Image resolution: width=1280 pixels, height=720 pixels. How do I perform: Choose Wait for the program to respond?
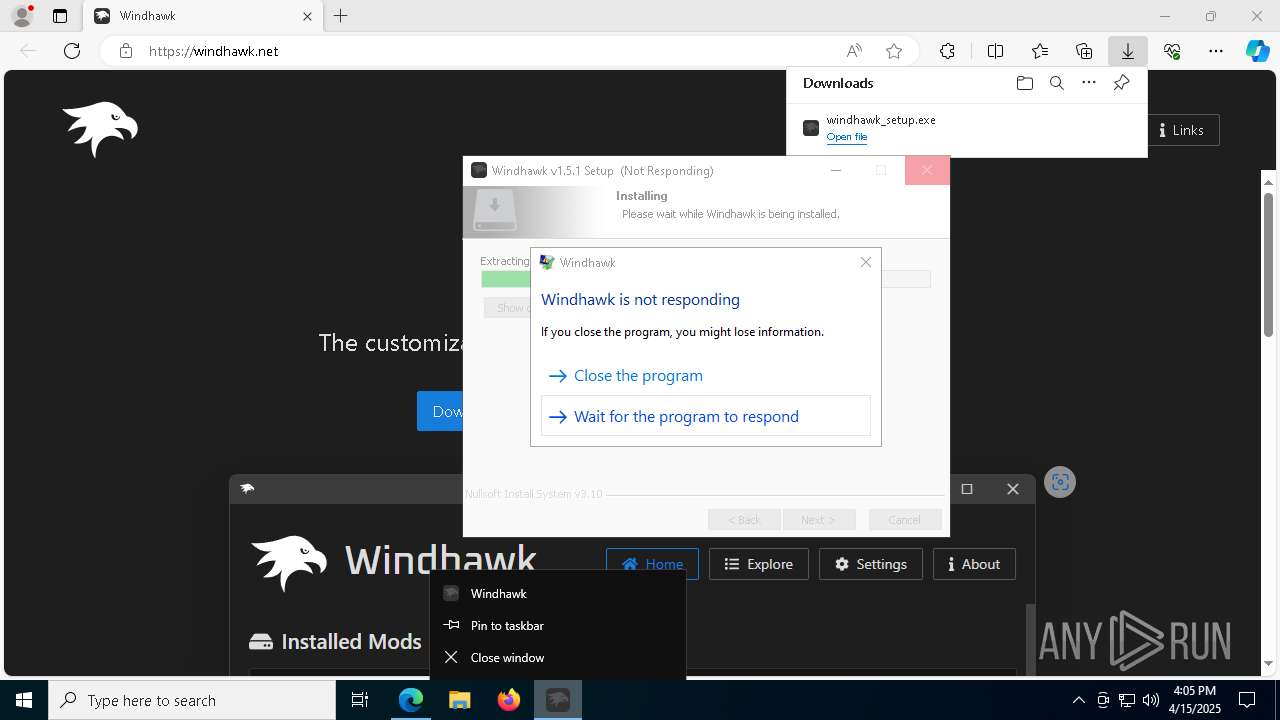click(706, 416)
